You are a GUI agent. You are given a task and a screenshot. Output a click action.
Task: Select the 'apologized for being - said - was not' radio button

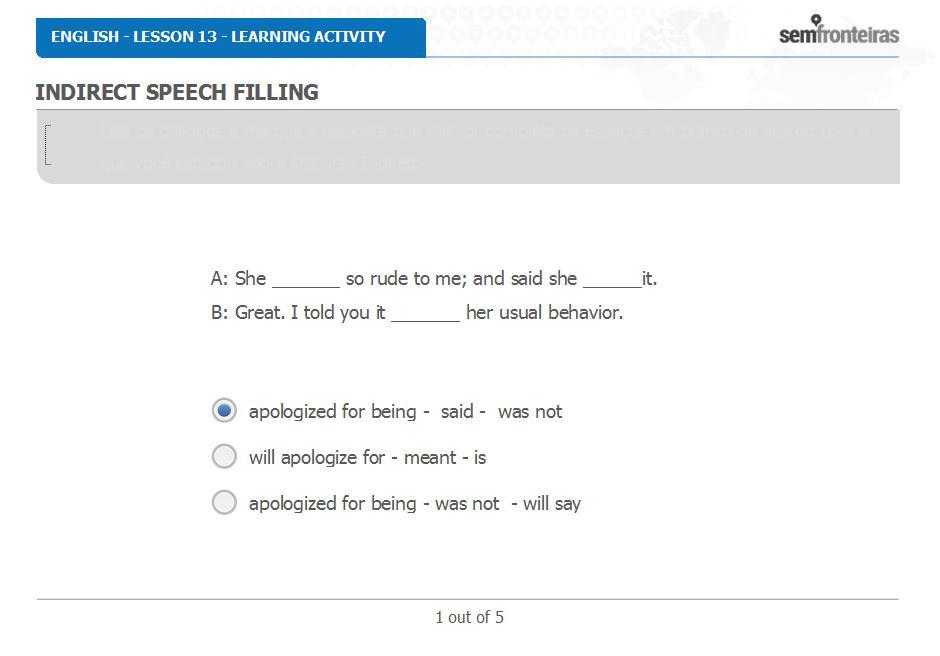(x=224, y=411)
